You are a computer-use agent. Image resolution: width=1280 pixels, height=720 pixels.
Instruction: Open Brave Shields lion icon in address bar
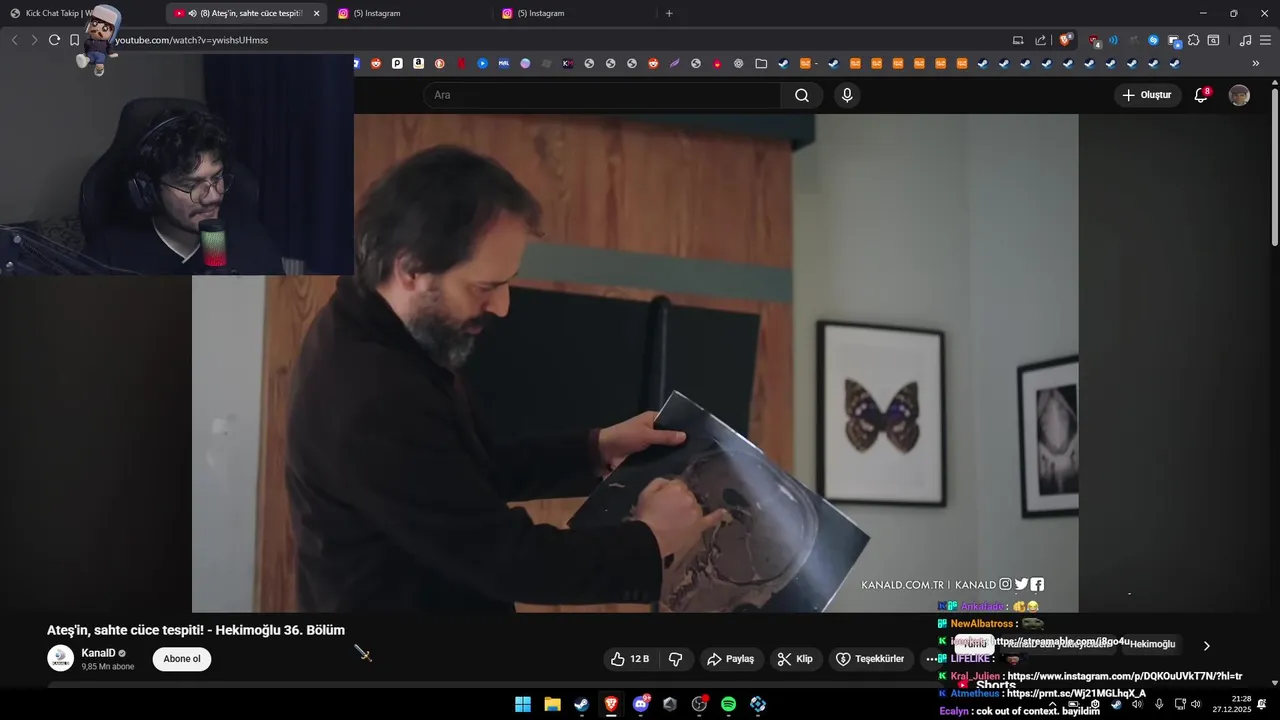[1066, 40]
